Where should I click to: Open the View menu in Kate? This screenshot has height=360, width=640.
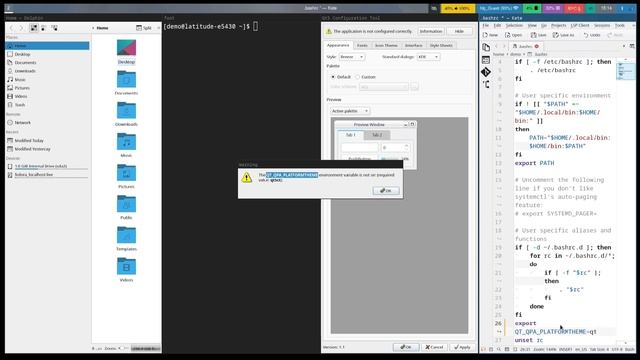pyautogui.click(x=532, y=25)
